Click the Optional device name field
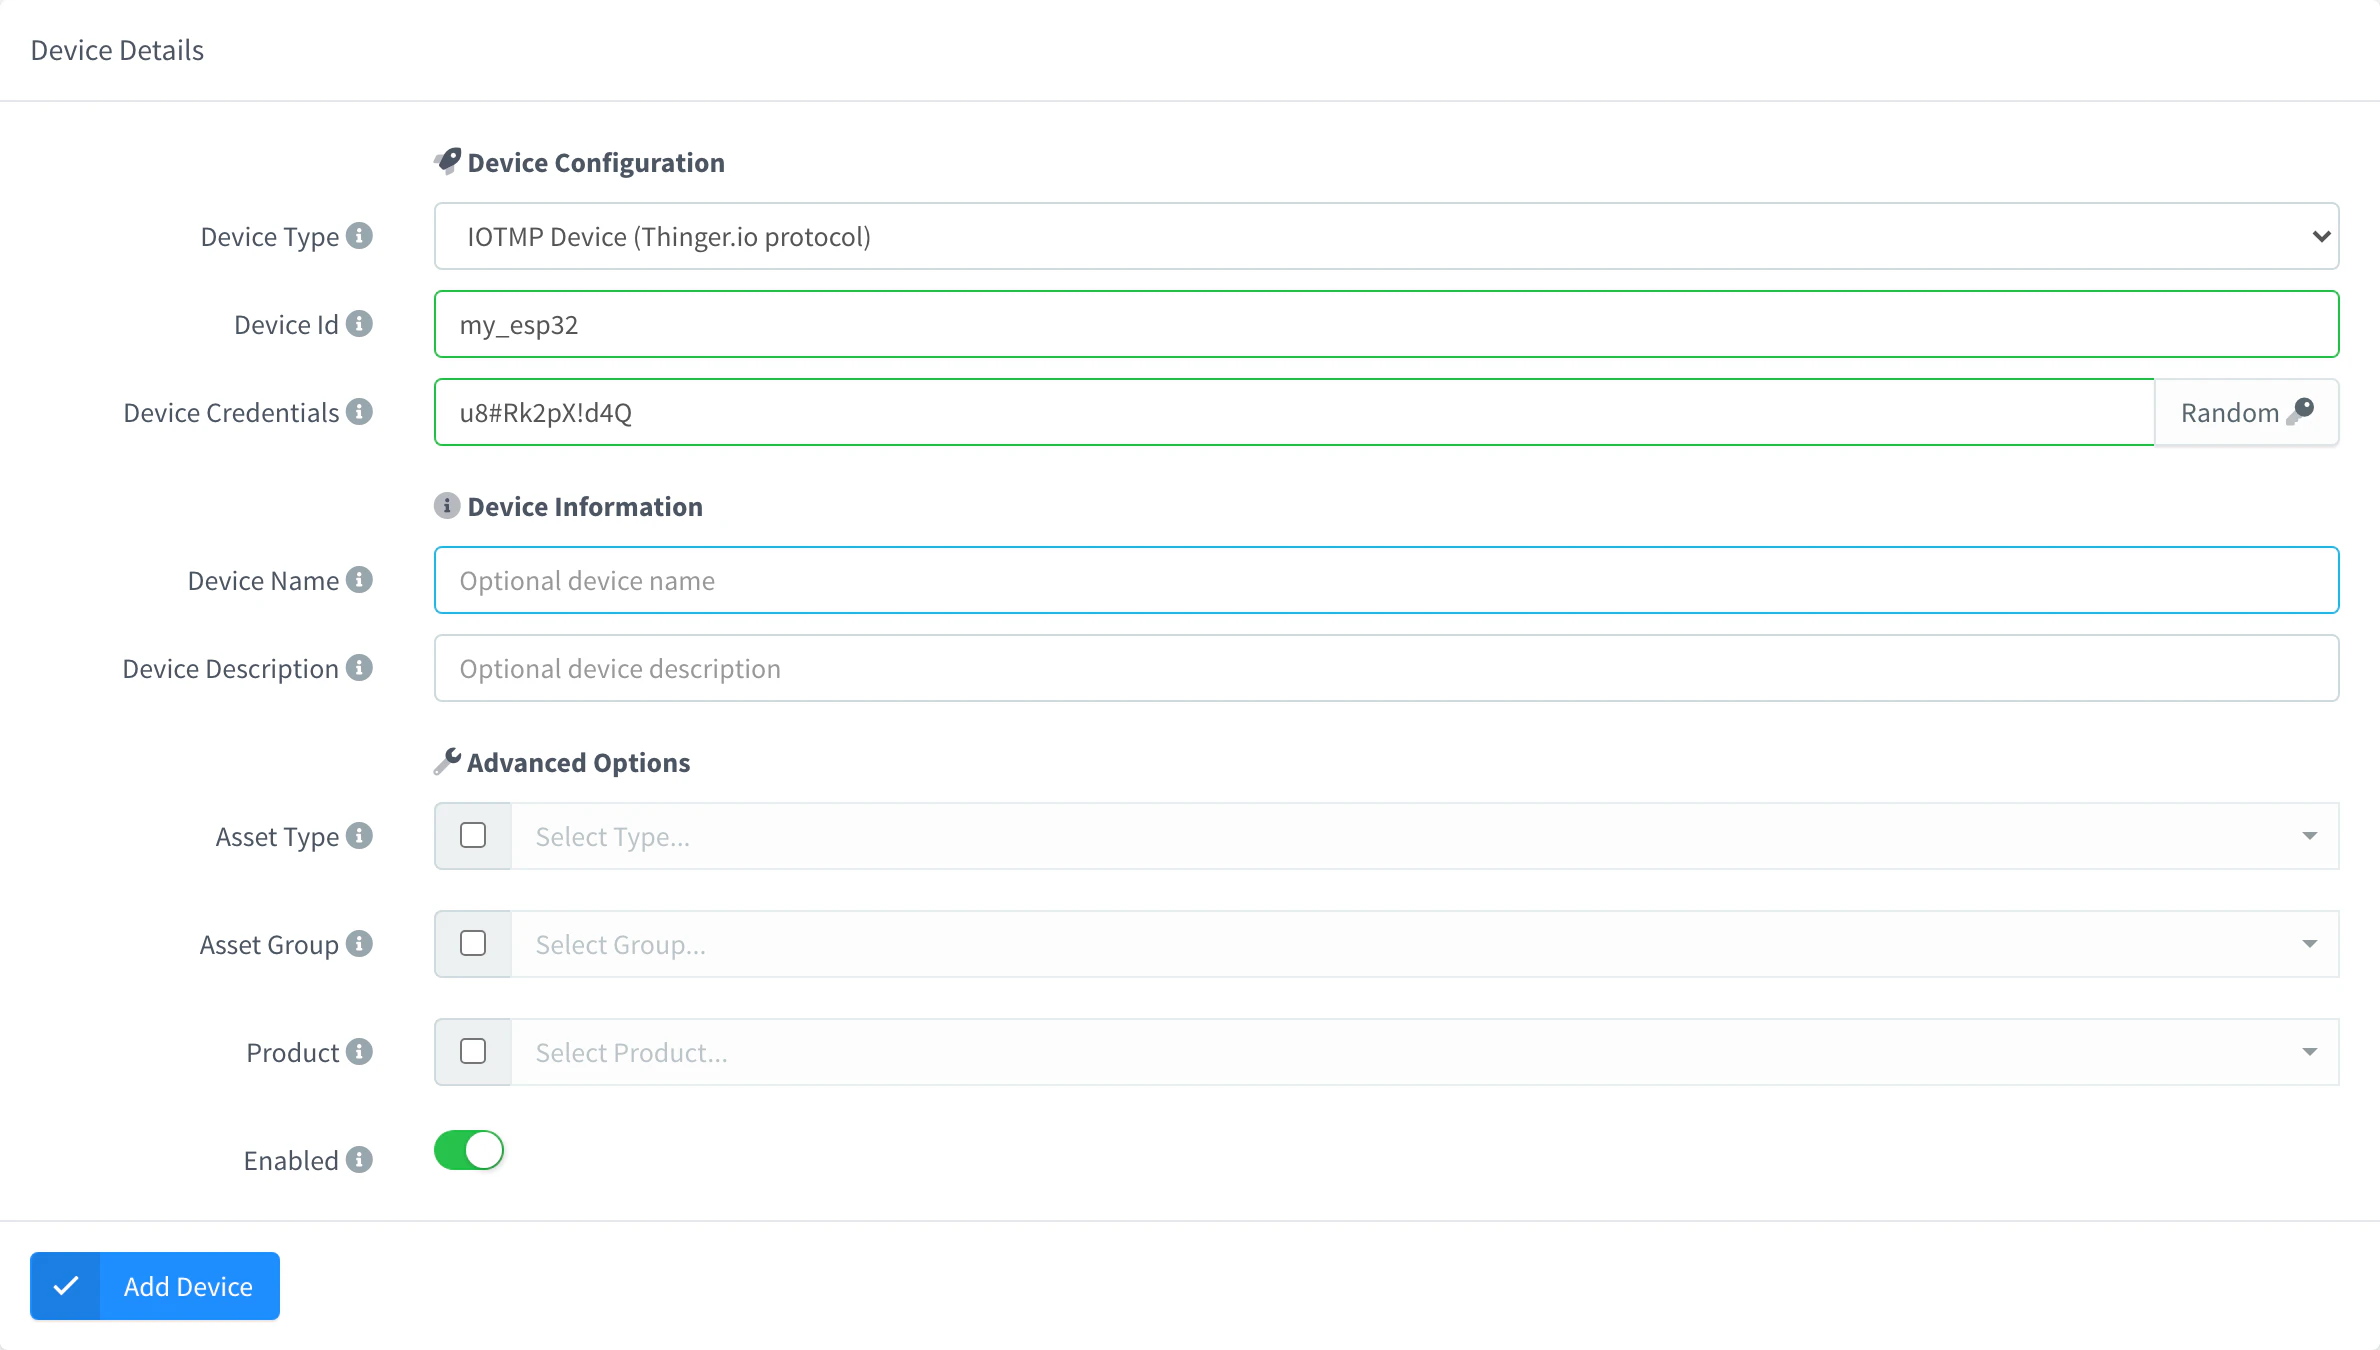The height and width of the screenshot is (1350, 2380). (1386, 580)
